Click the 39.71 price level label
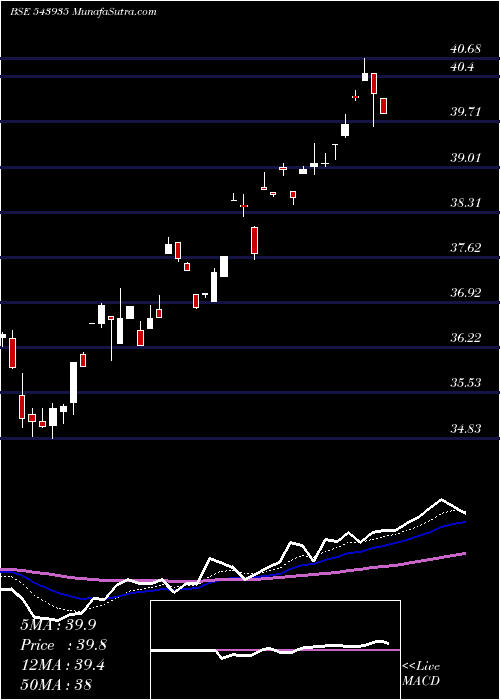The image size is (500, 700). click(465, 112)
